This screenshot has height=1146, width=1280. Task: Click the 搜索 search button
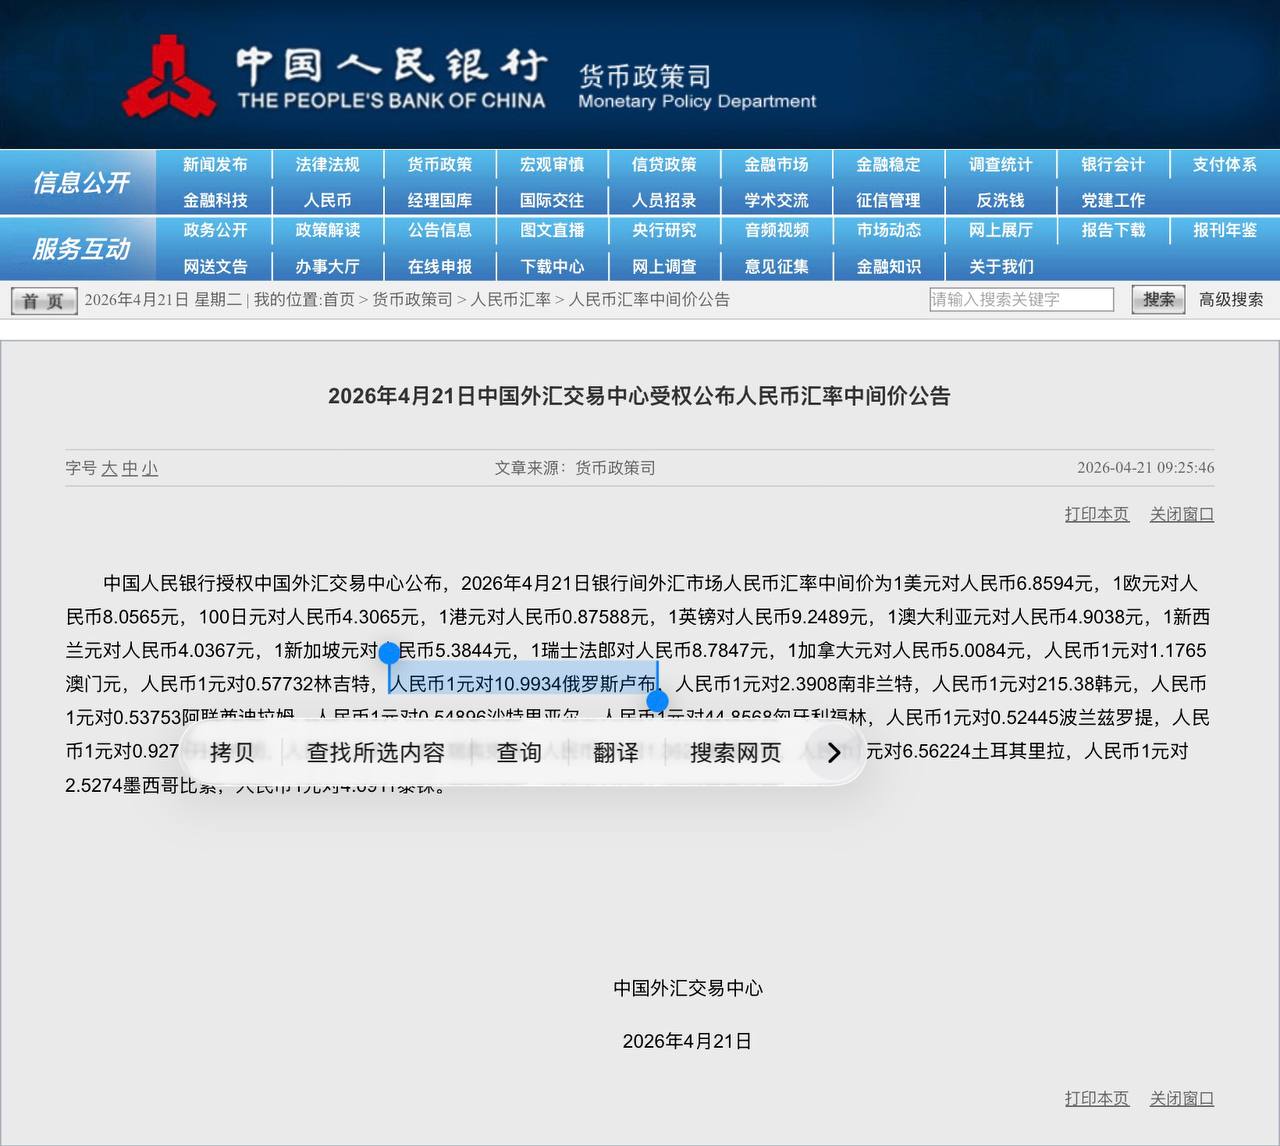click(x=1158, y=299)
